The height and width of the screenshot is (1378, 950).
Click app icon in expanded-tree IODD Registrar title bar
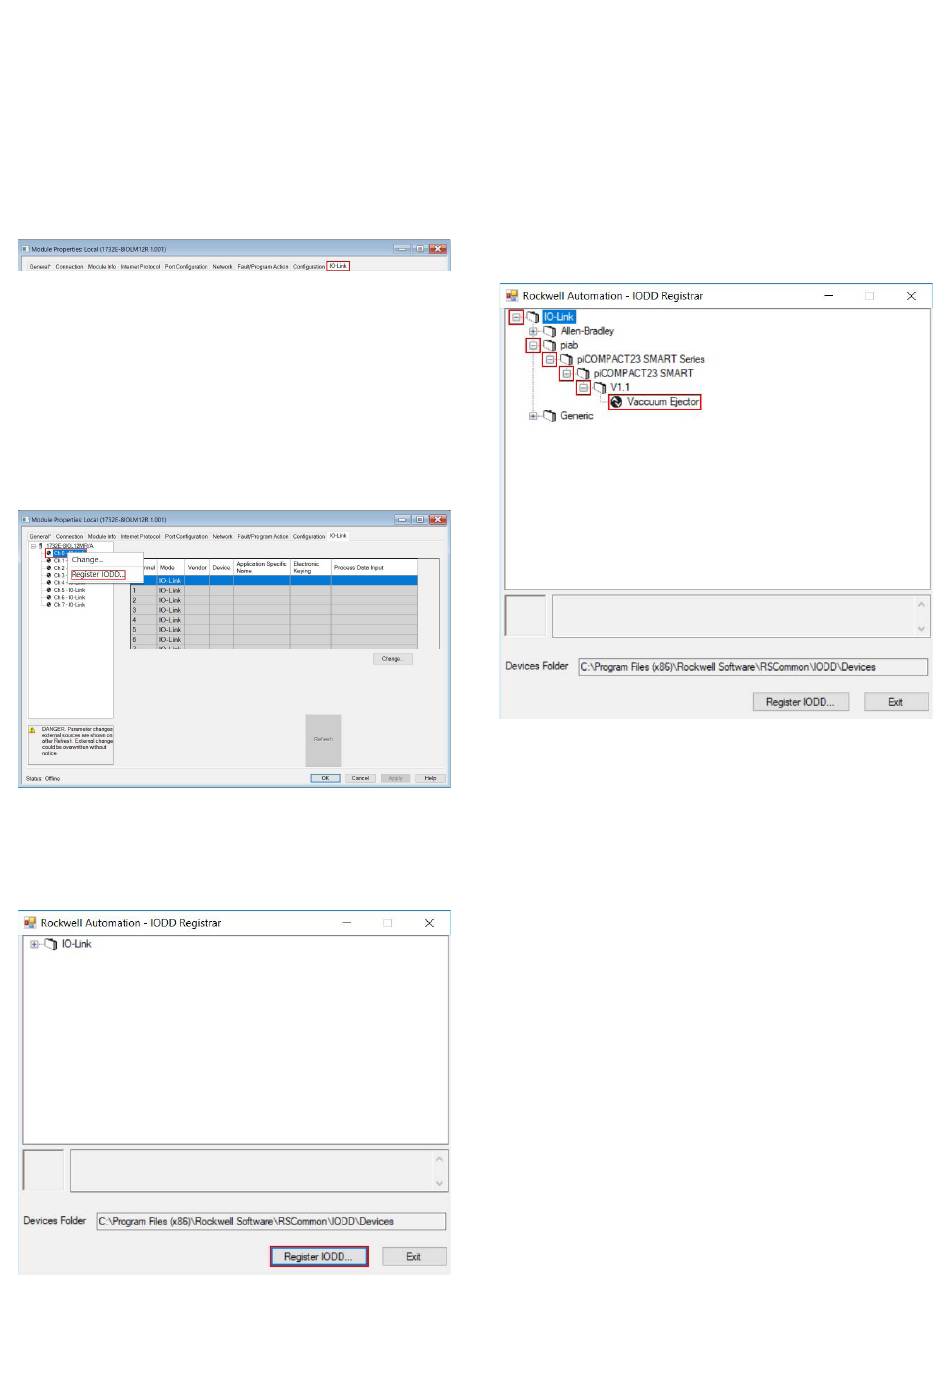(512, 296)
